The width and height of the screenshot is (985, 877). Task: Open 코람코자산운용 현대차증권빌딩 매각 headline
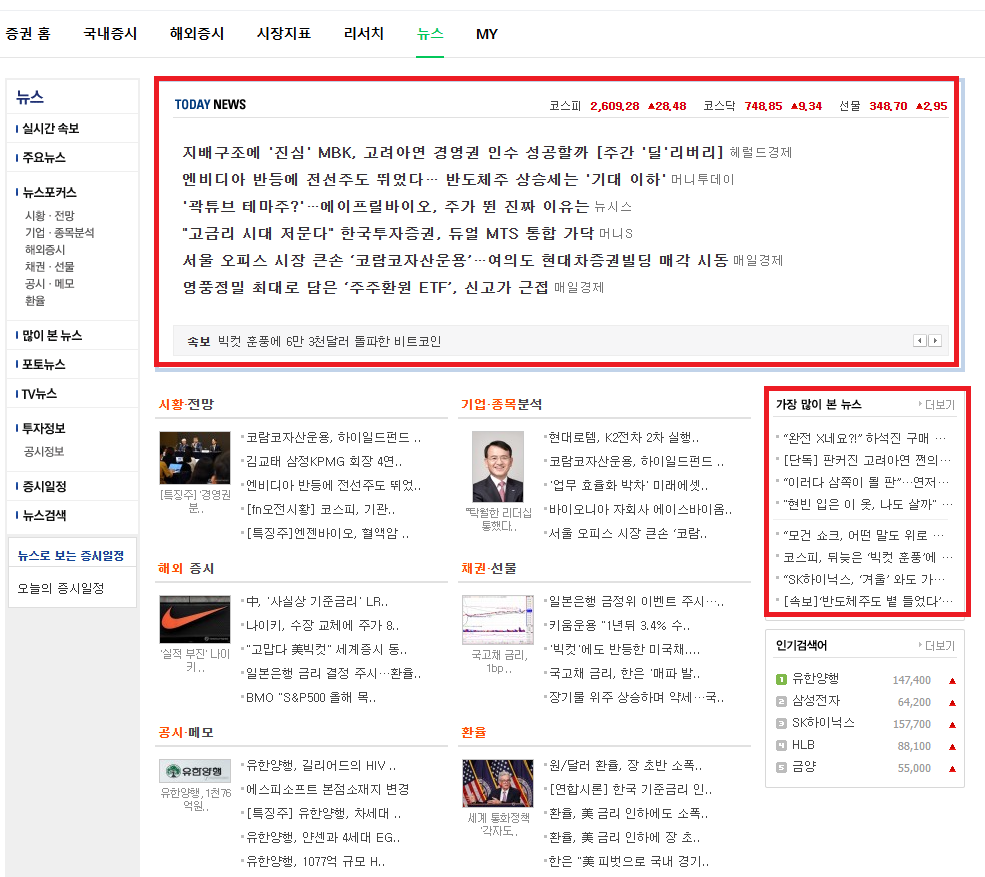coord(455,260)
